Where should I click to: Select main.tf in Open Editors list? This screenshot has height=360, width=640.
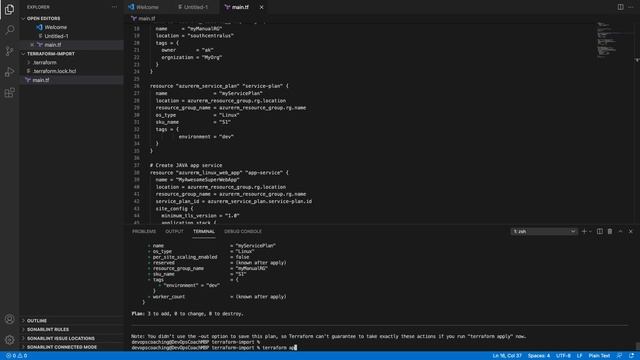[53, 45]
